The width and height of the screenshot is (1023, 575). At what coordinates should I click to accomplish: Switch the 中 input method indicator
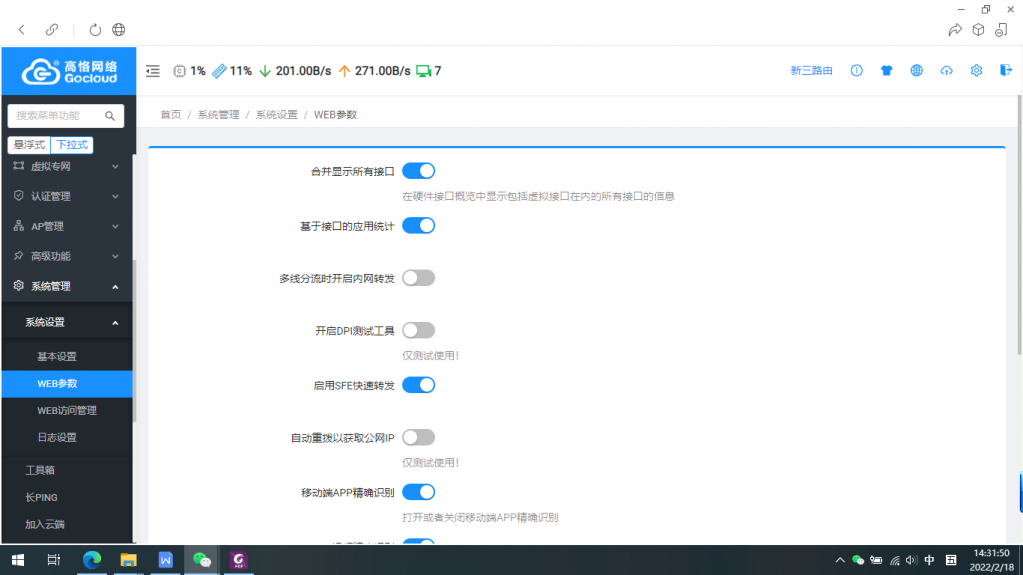[930, 560]
